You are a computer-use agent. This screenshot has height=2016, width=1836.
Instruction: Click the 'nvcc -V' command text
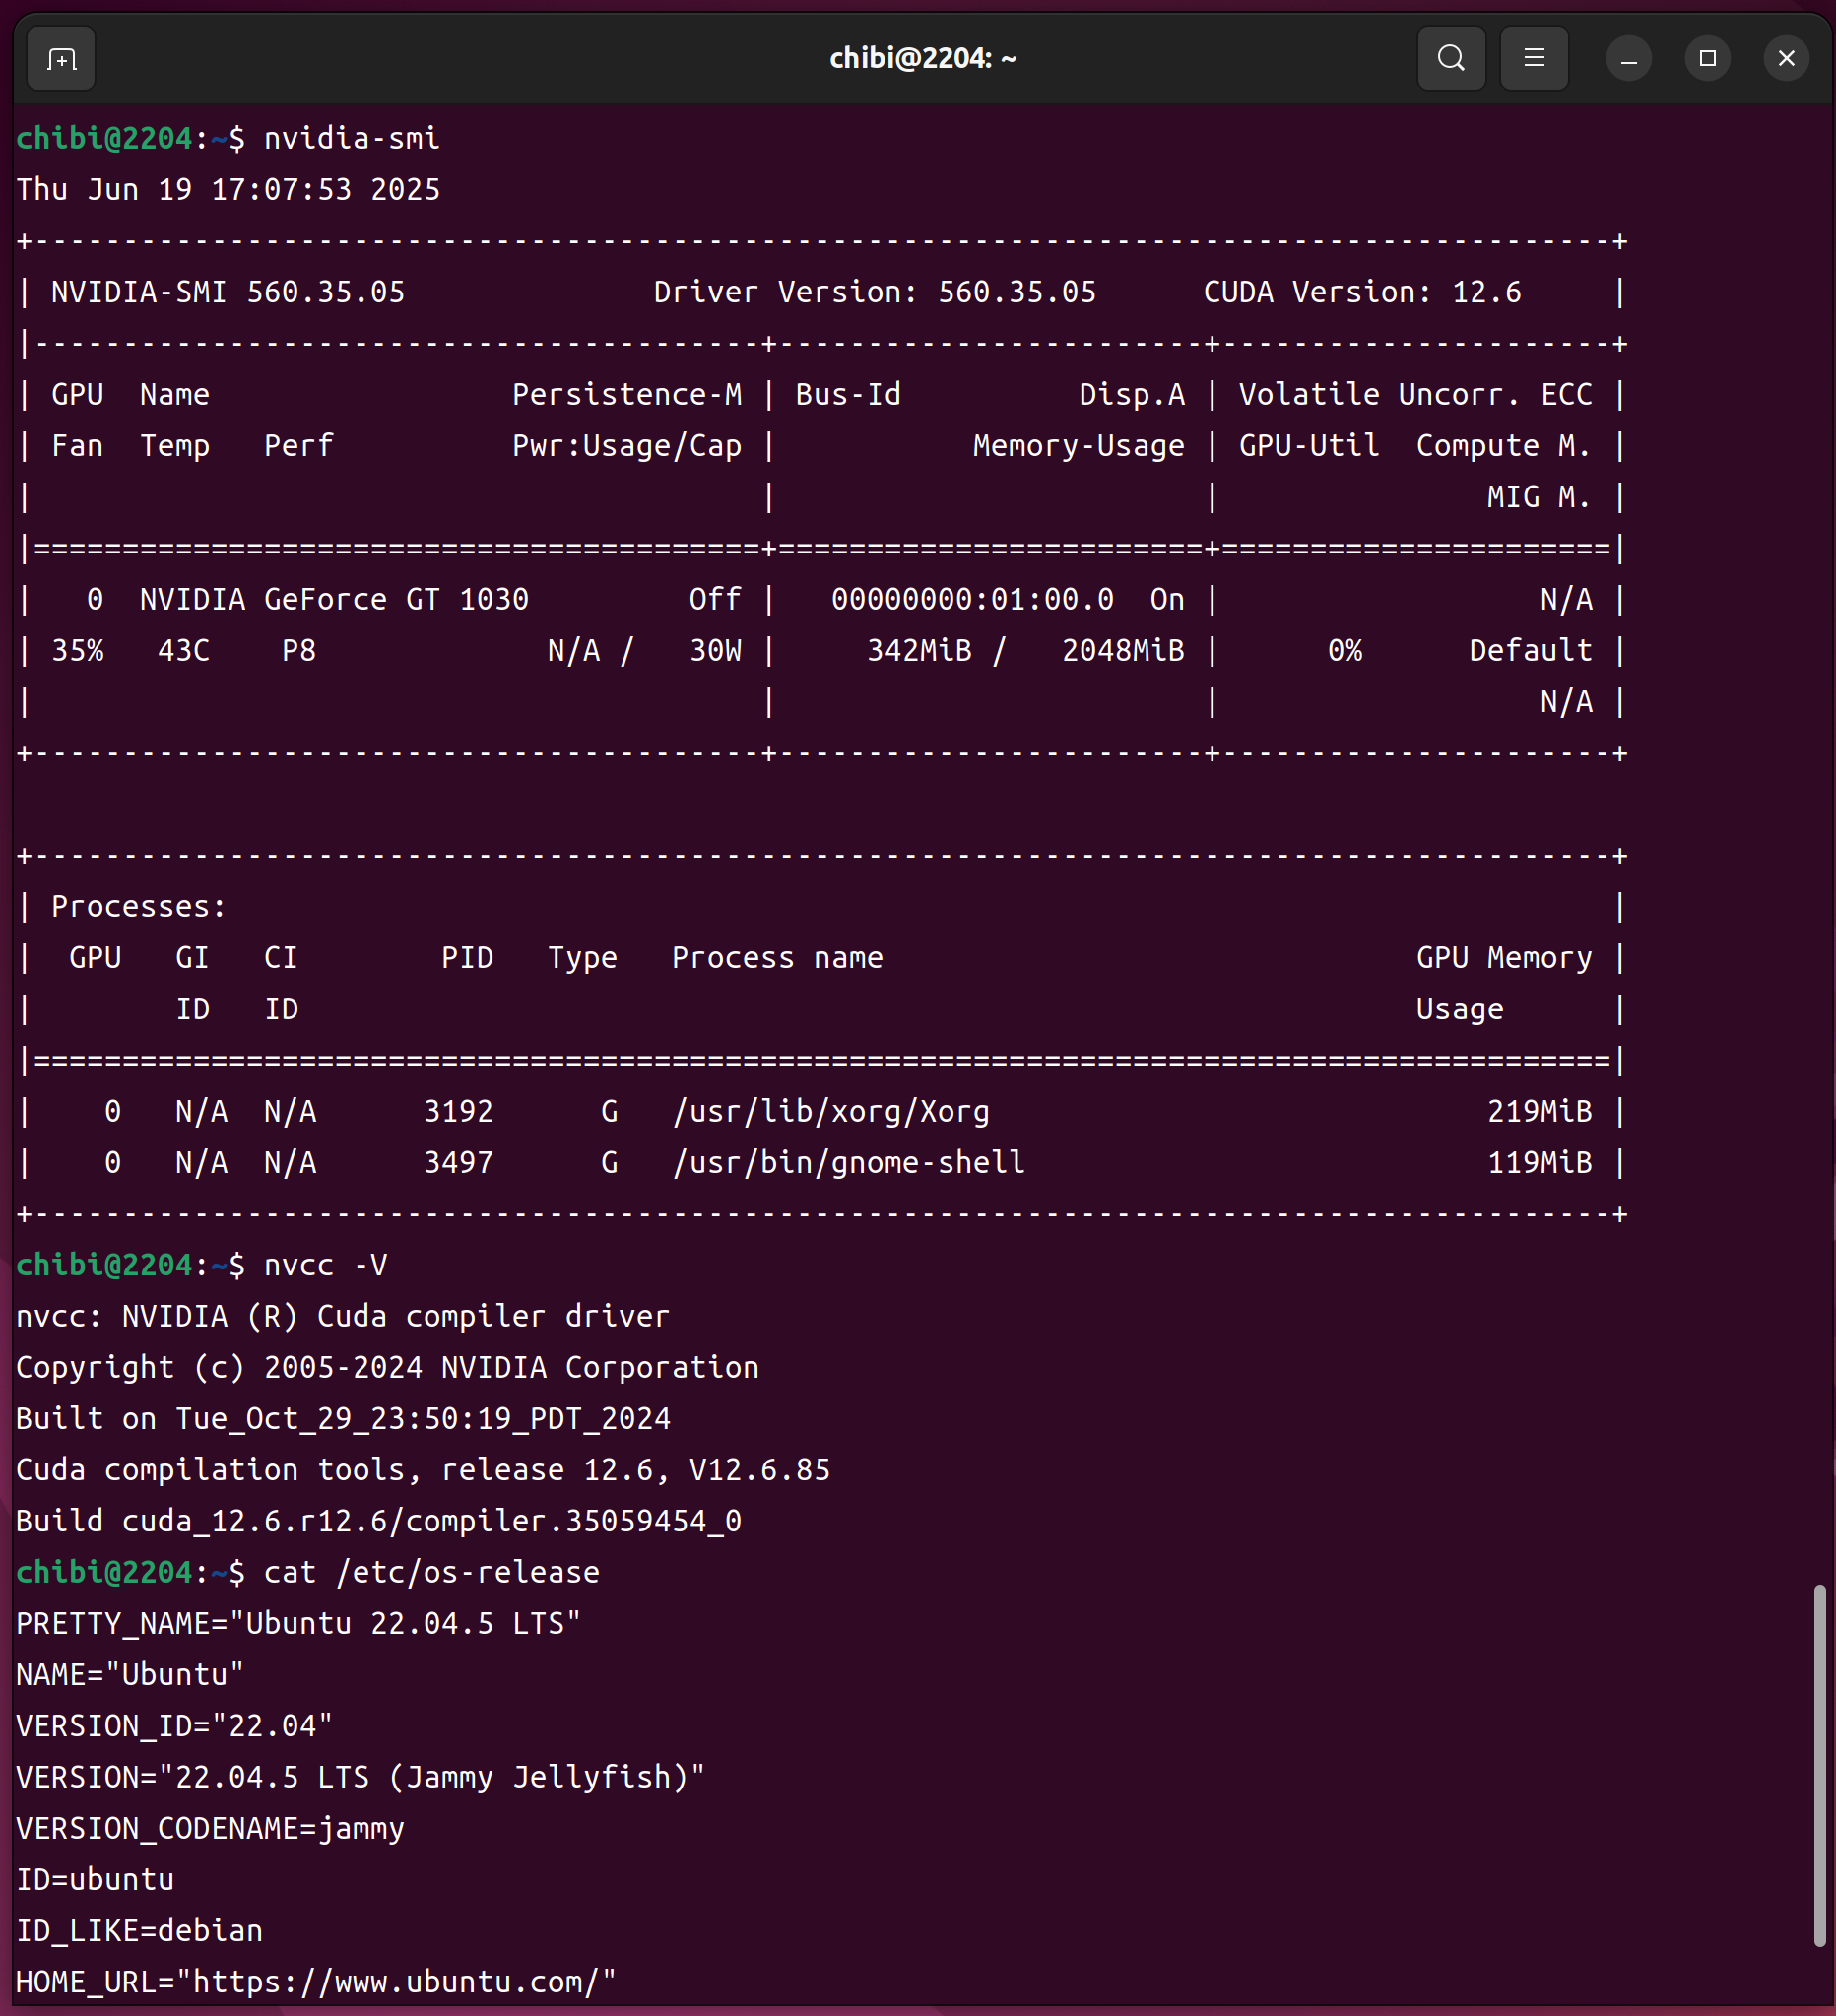tap(325, 1265)
